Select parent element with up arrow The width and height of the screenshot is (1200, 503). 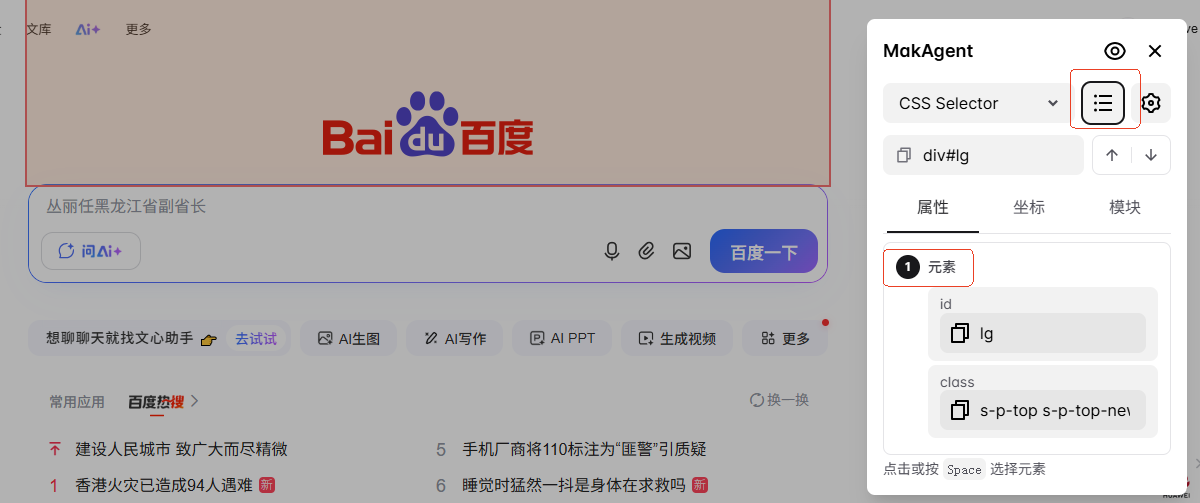pos(1112,155)
